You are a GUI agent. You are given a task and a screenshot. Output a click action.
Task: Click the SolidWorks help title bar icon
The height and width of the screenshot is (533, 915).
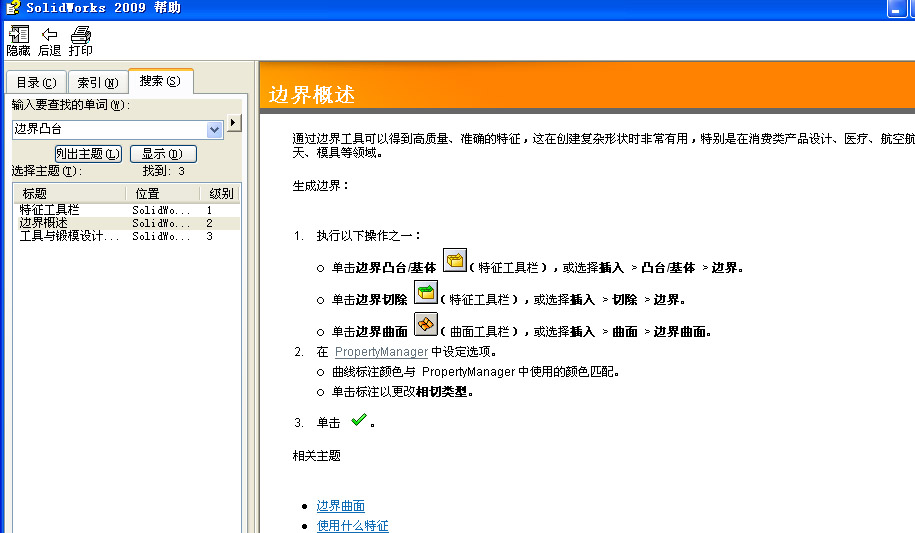(13, 8)
